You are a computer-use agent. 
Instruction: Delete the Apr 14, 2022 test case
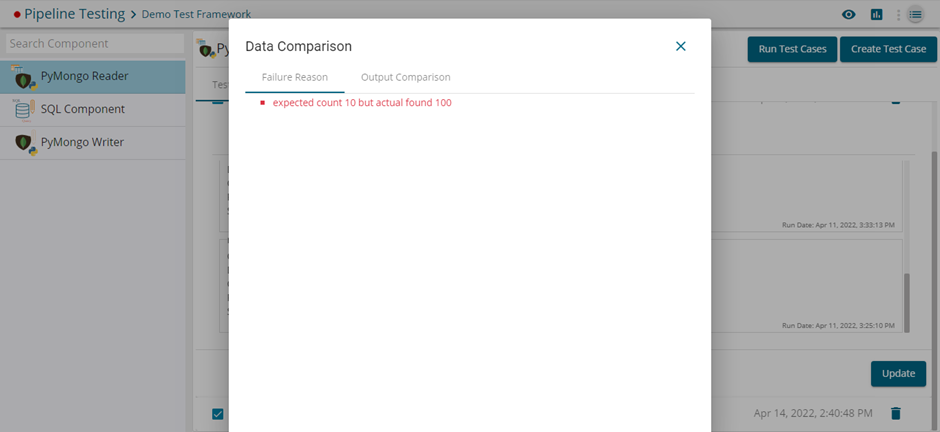click(896, 413)
